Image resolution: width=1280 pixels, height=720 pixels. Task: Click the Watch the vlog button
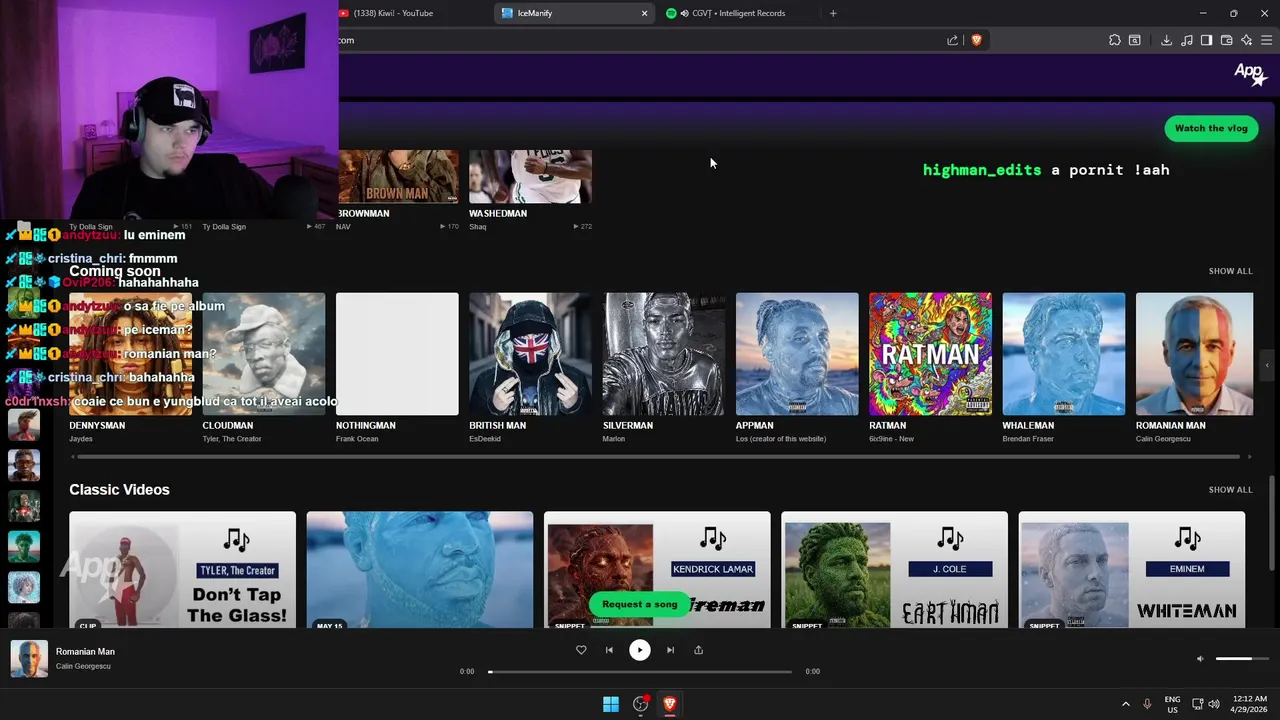(x=1211, y=128)
